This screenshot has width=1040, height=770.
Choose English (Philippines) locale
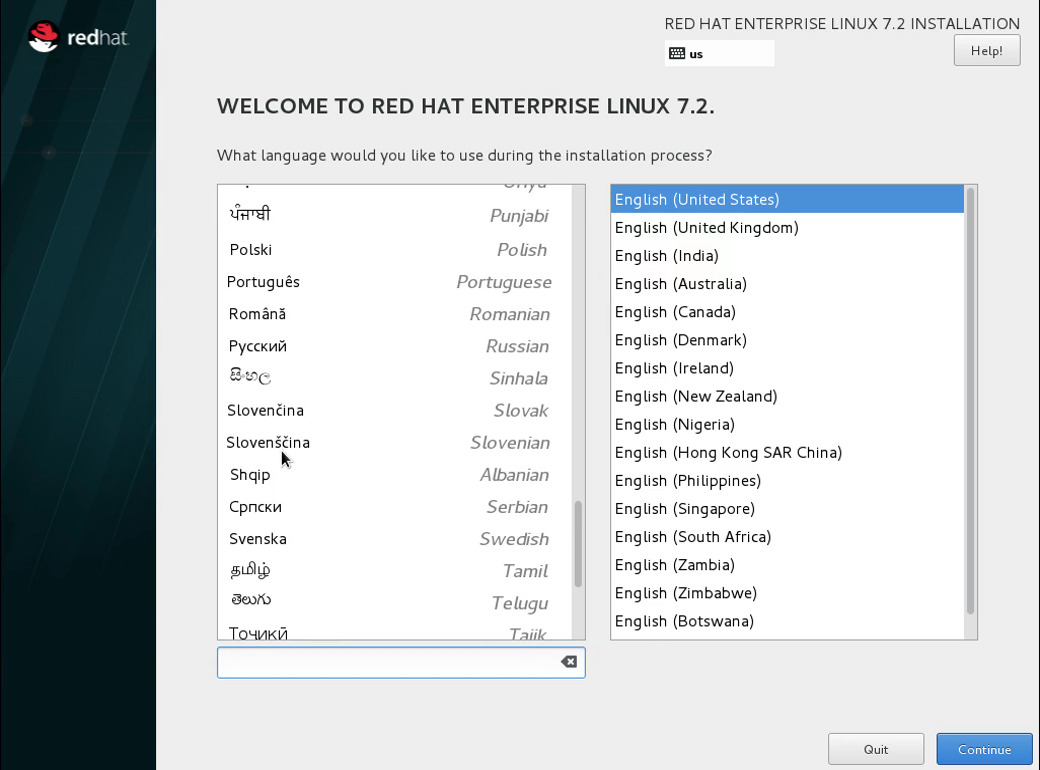click(x=787, y=481)
